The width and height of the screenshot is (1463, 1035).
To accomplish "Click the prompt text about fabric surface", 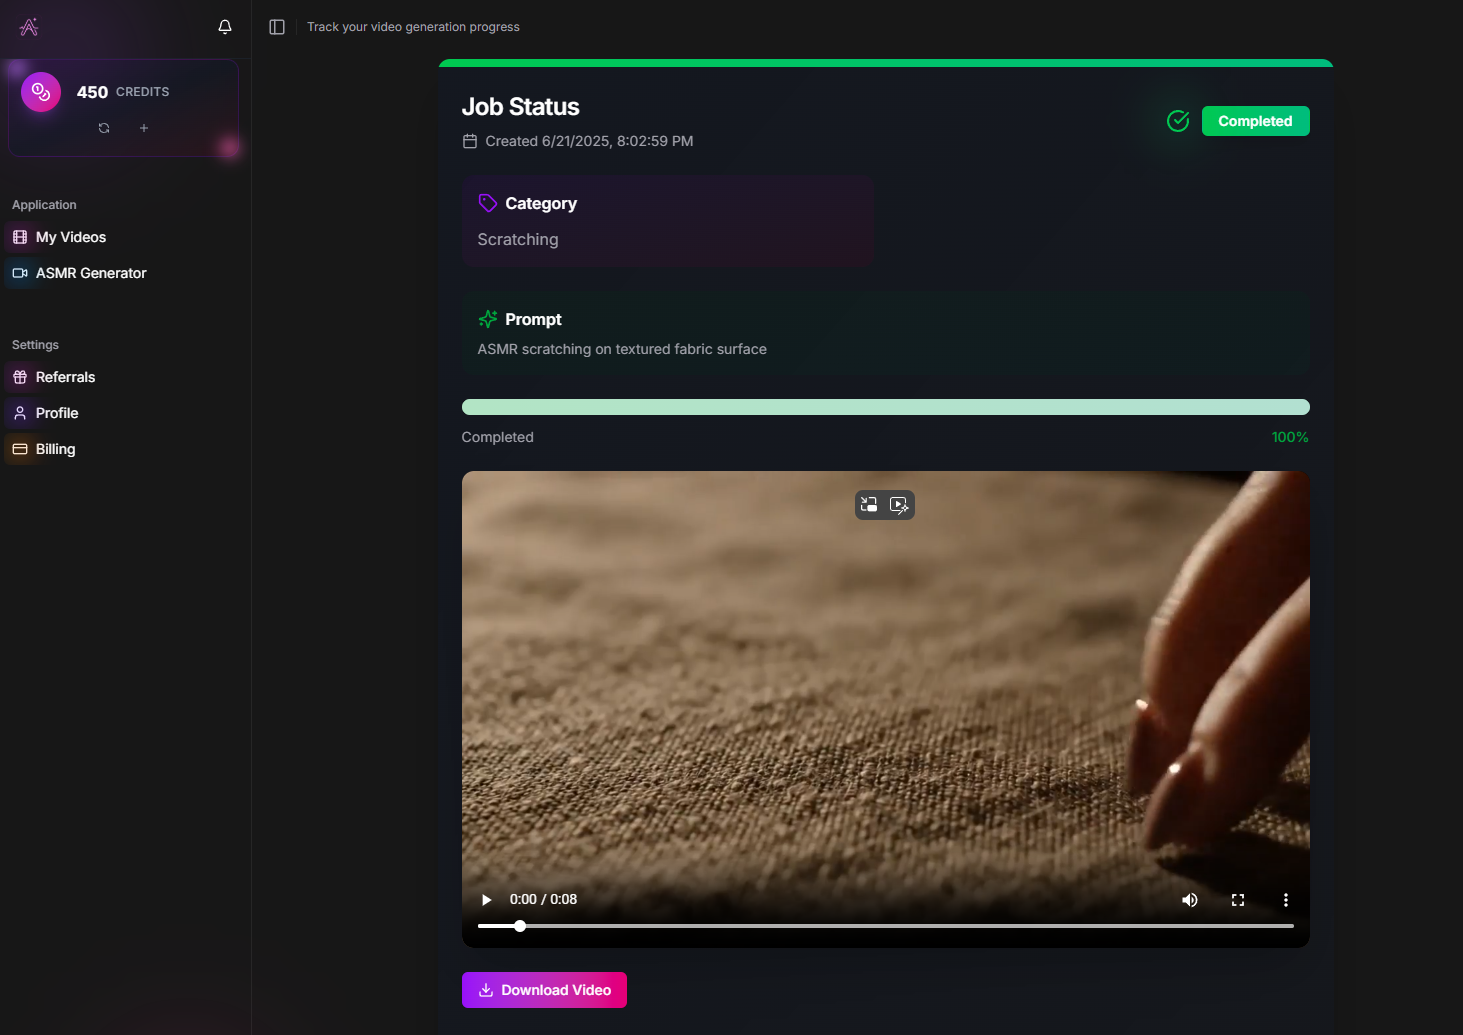I will [x=622, y=349].
